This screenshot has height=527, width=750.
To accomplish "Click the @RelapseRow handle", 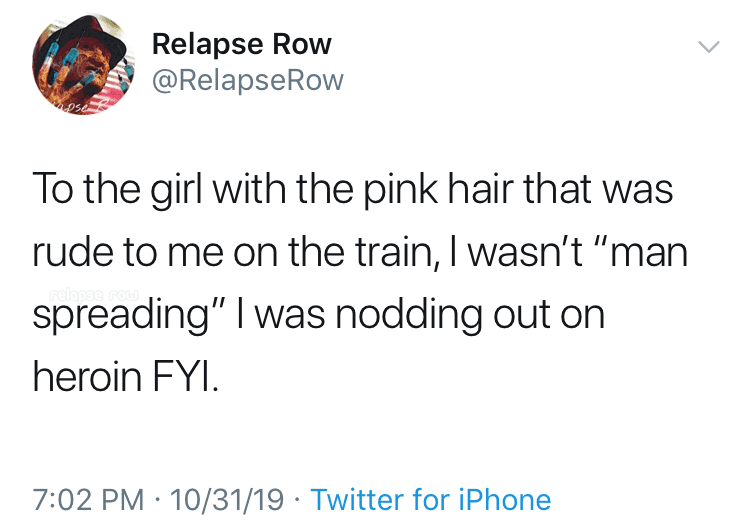I will pos(248,80).
